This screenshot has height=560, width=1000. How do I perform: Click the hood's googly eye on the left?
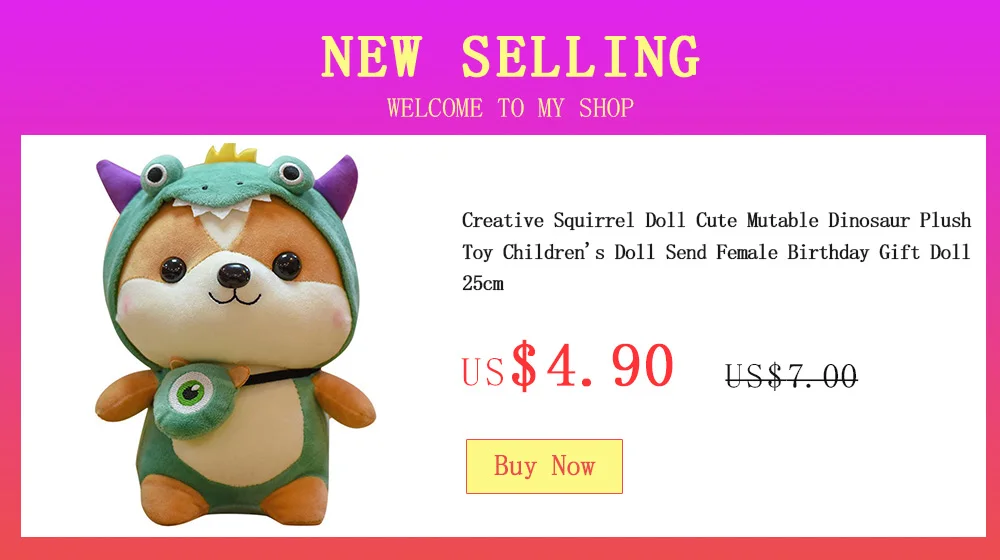156,174
